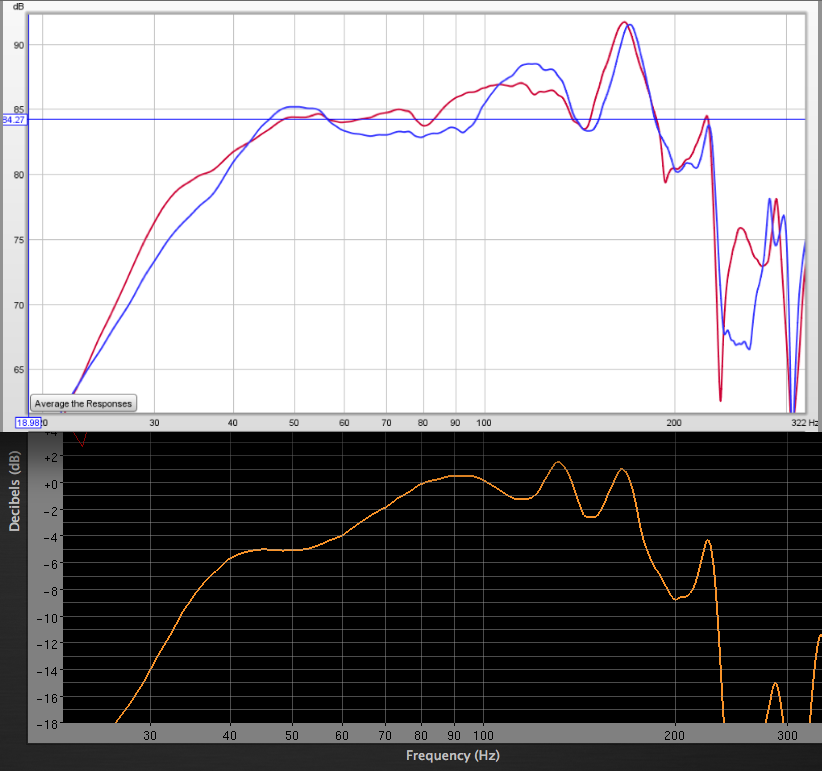This screenshot has width=822, height=771.
Task: Click the 300 Hz tick on lower graph axis
Action: coord(786,735)
